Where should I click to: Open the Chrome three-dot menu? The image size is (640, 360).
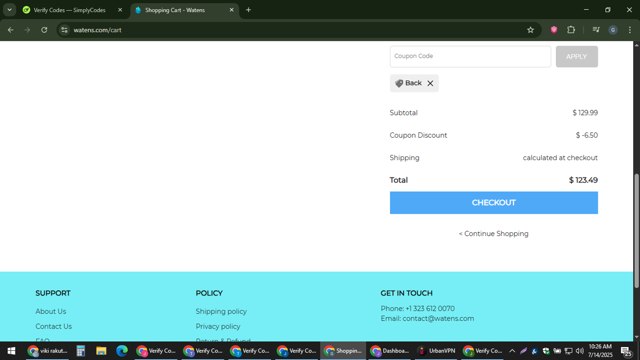coord(630,30)
